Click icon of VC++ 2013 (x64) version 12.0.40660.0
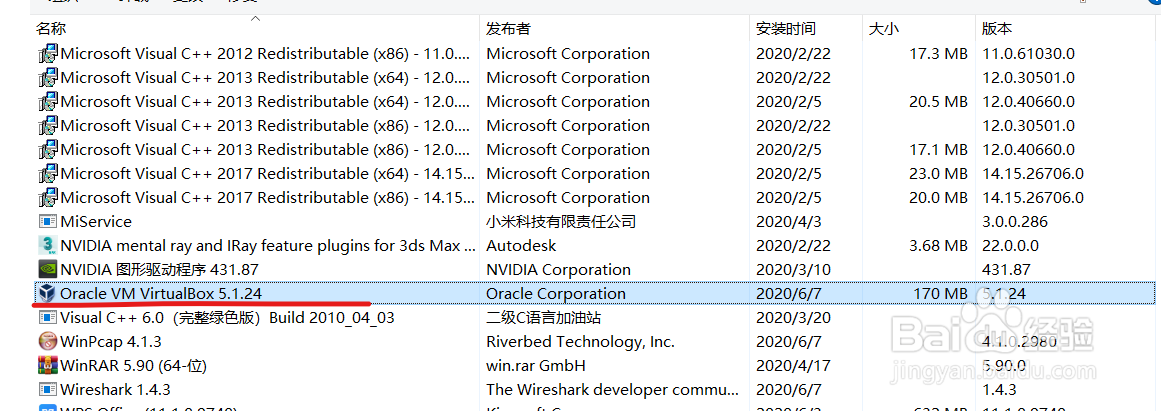 tap(47, 102)
